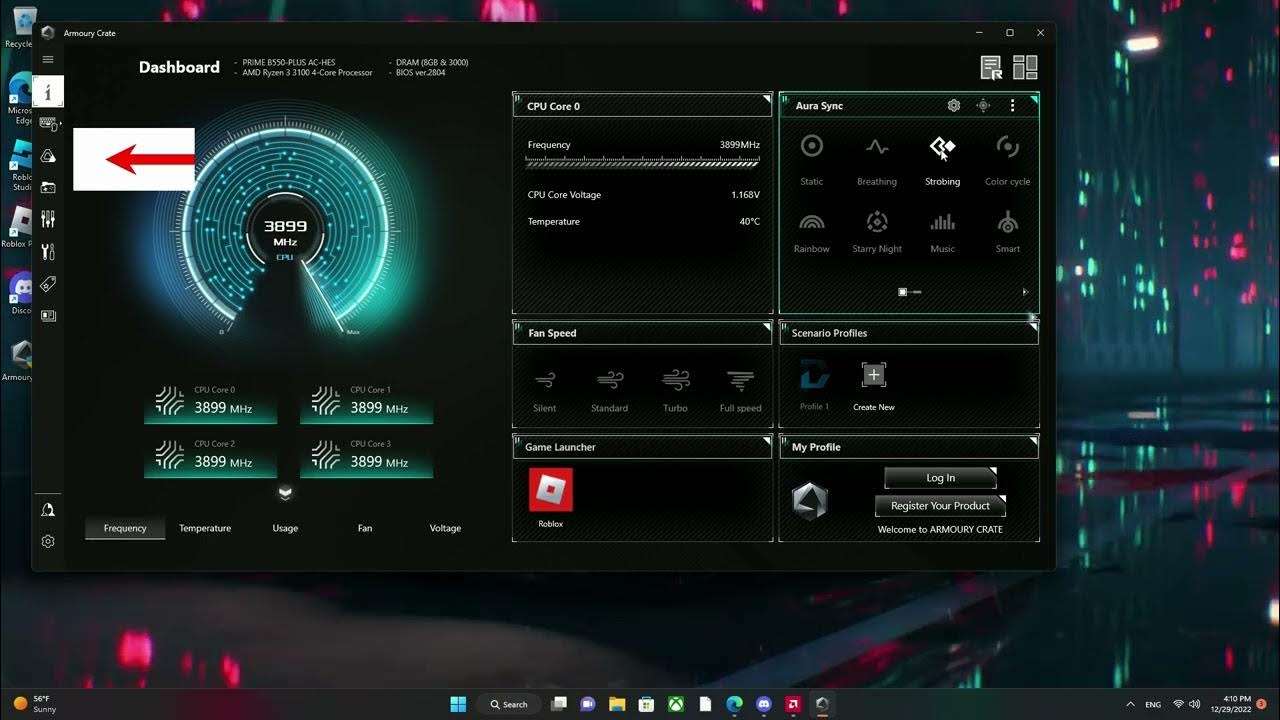This screenshot has height=720, width=1280.
Task: Switch to Usage tab
Action: pyautogui.click(x=285, y=528)
